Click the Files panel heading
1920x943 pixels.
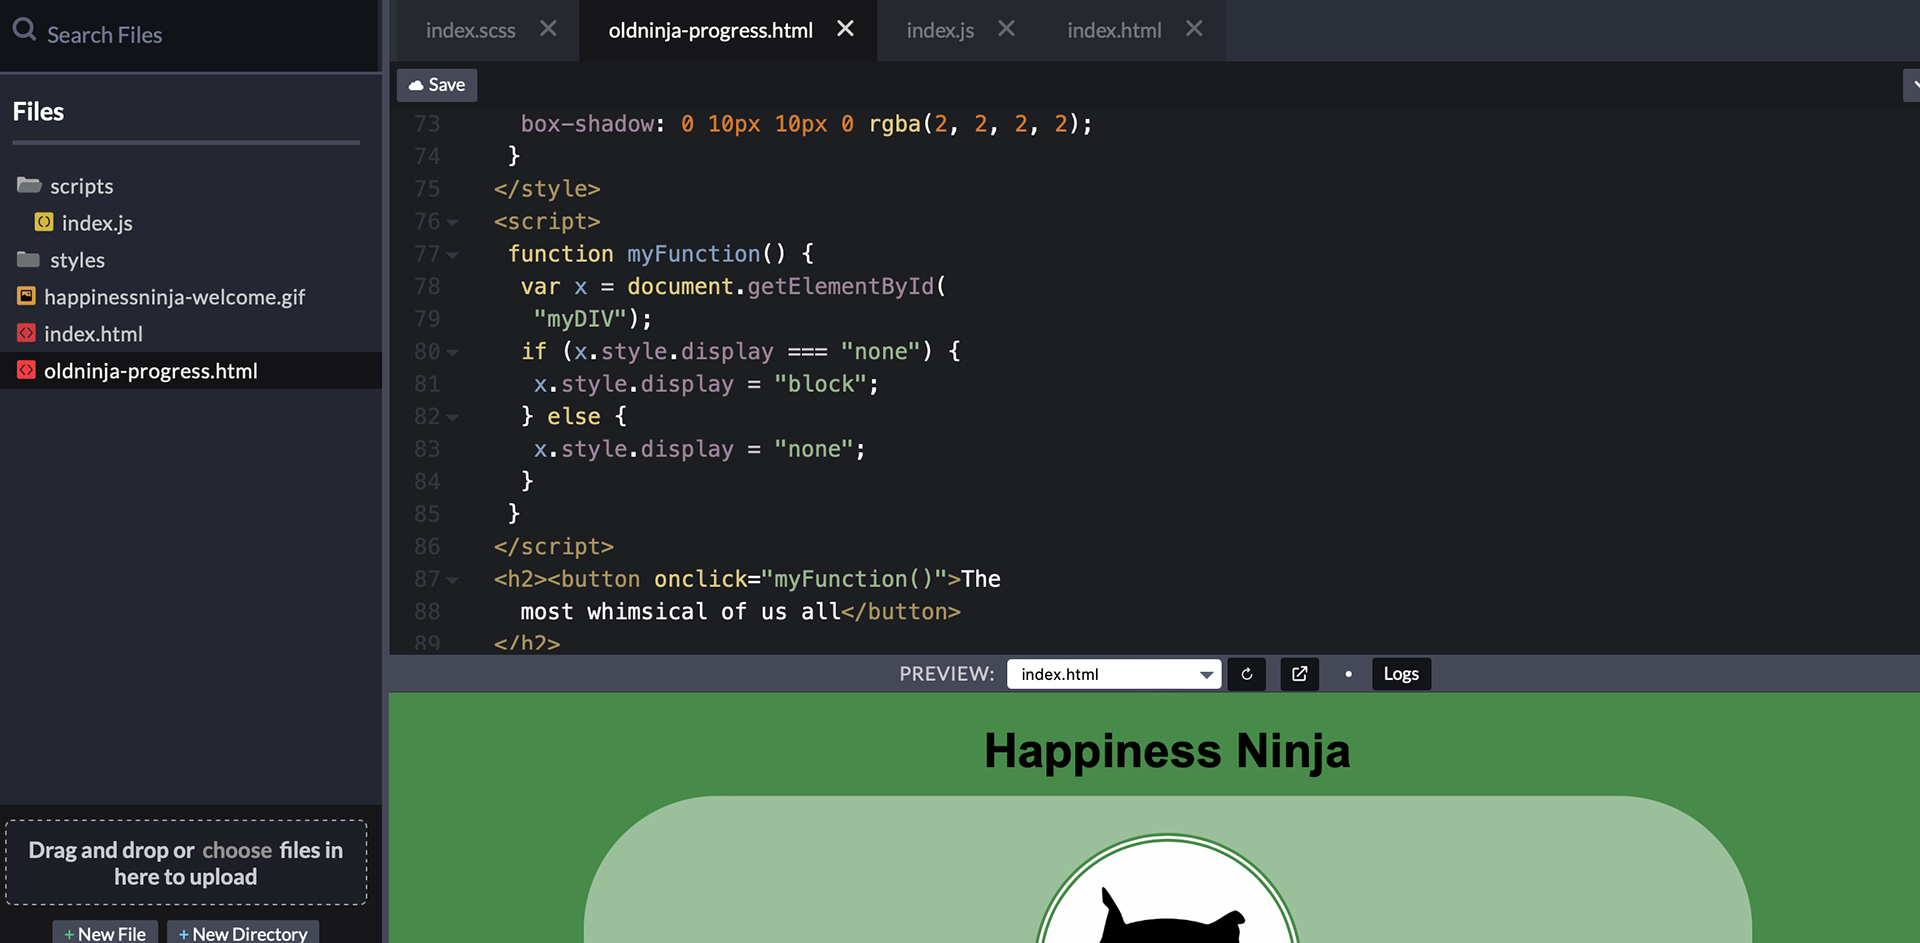pos(38,112)
